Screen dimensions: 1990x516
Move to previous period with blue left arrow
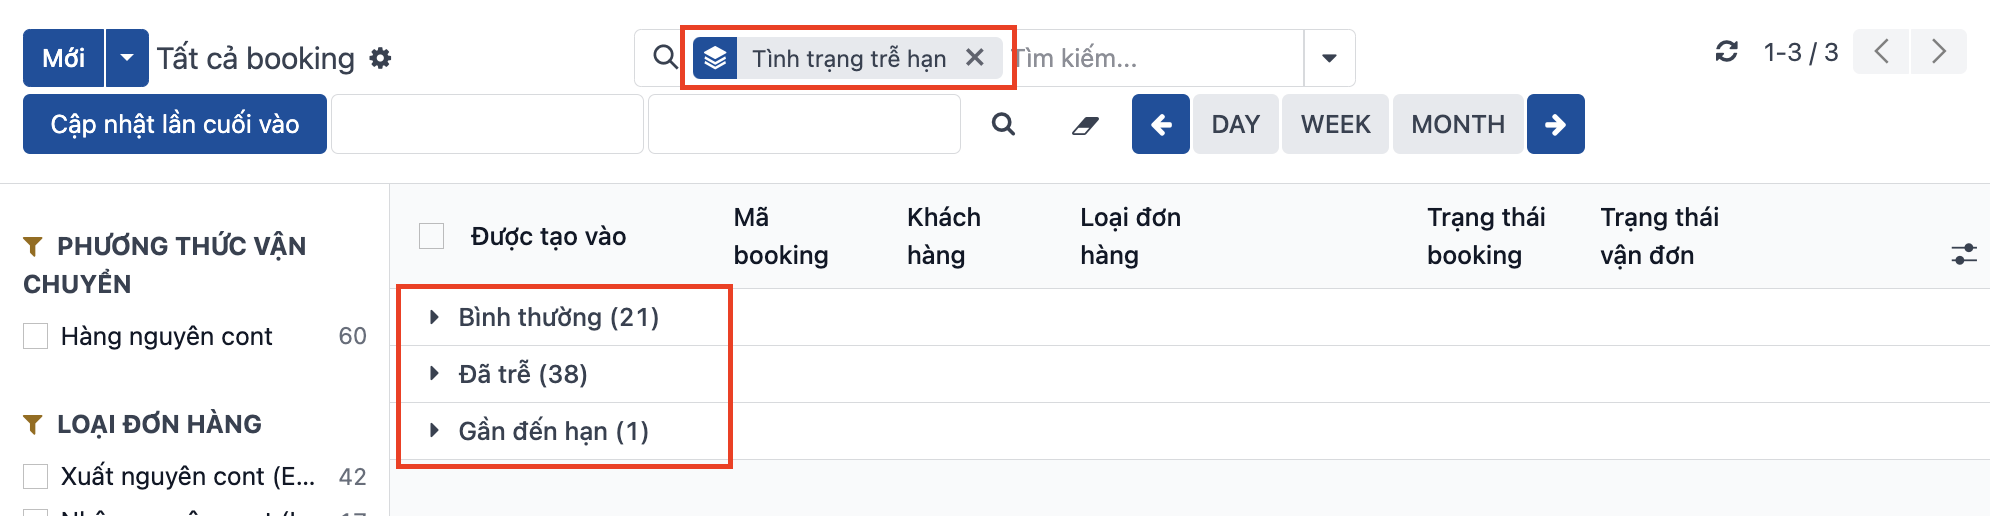1161,124
